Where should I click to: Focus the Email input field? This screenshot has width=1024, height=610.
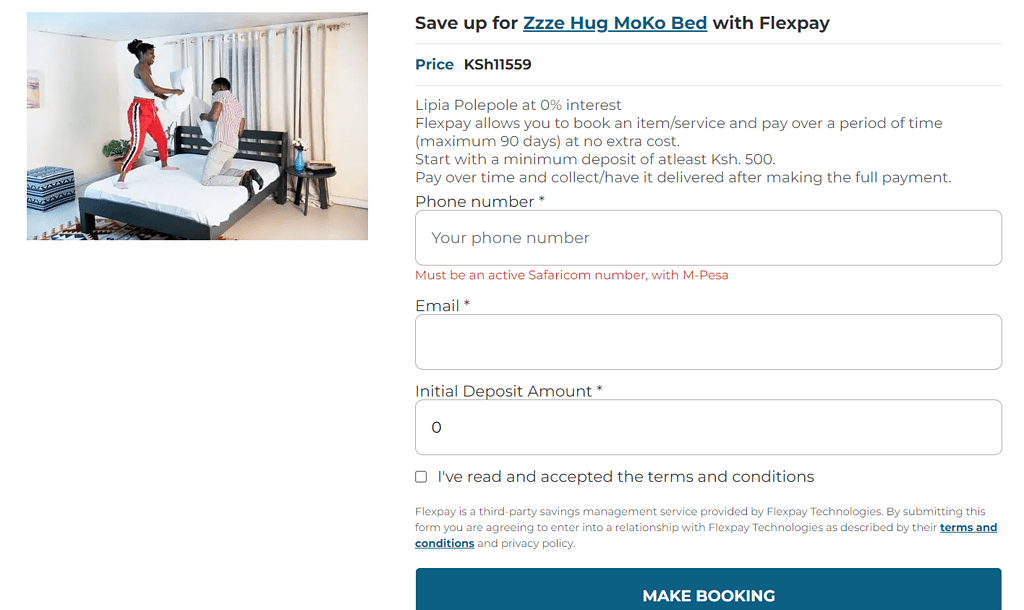(708, 341)
